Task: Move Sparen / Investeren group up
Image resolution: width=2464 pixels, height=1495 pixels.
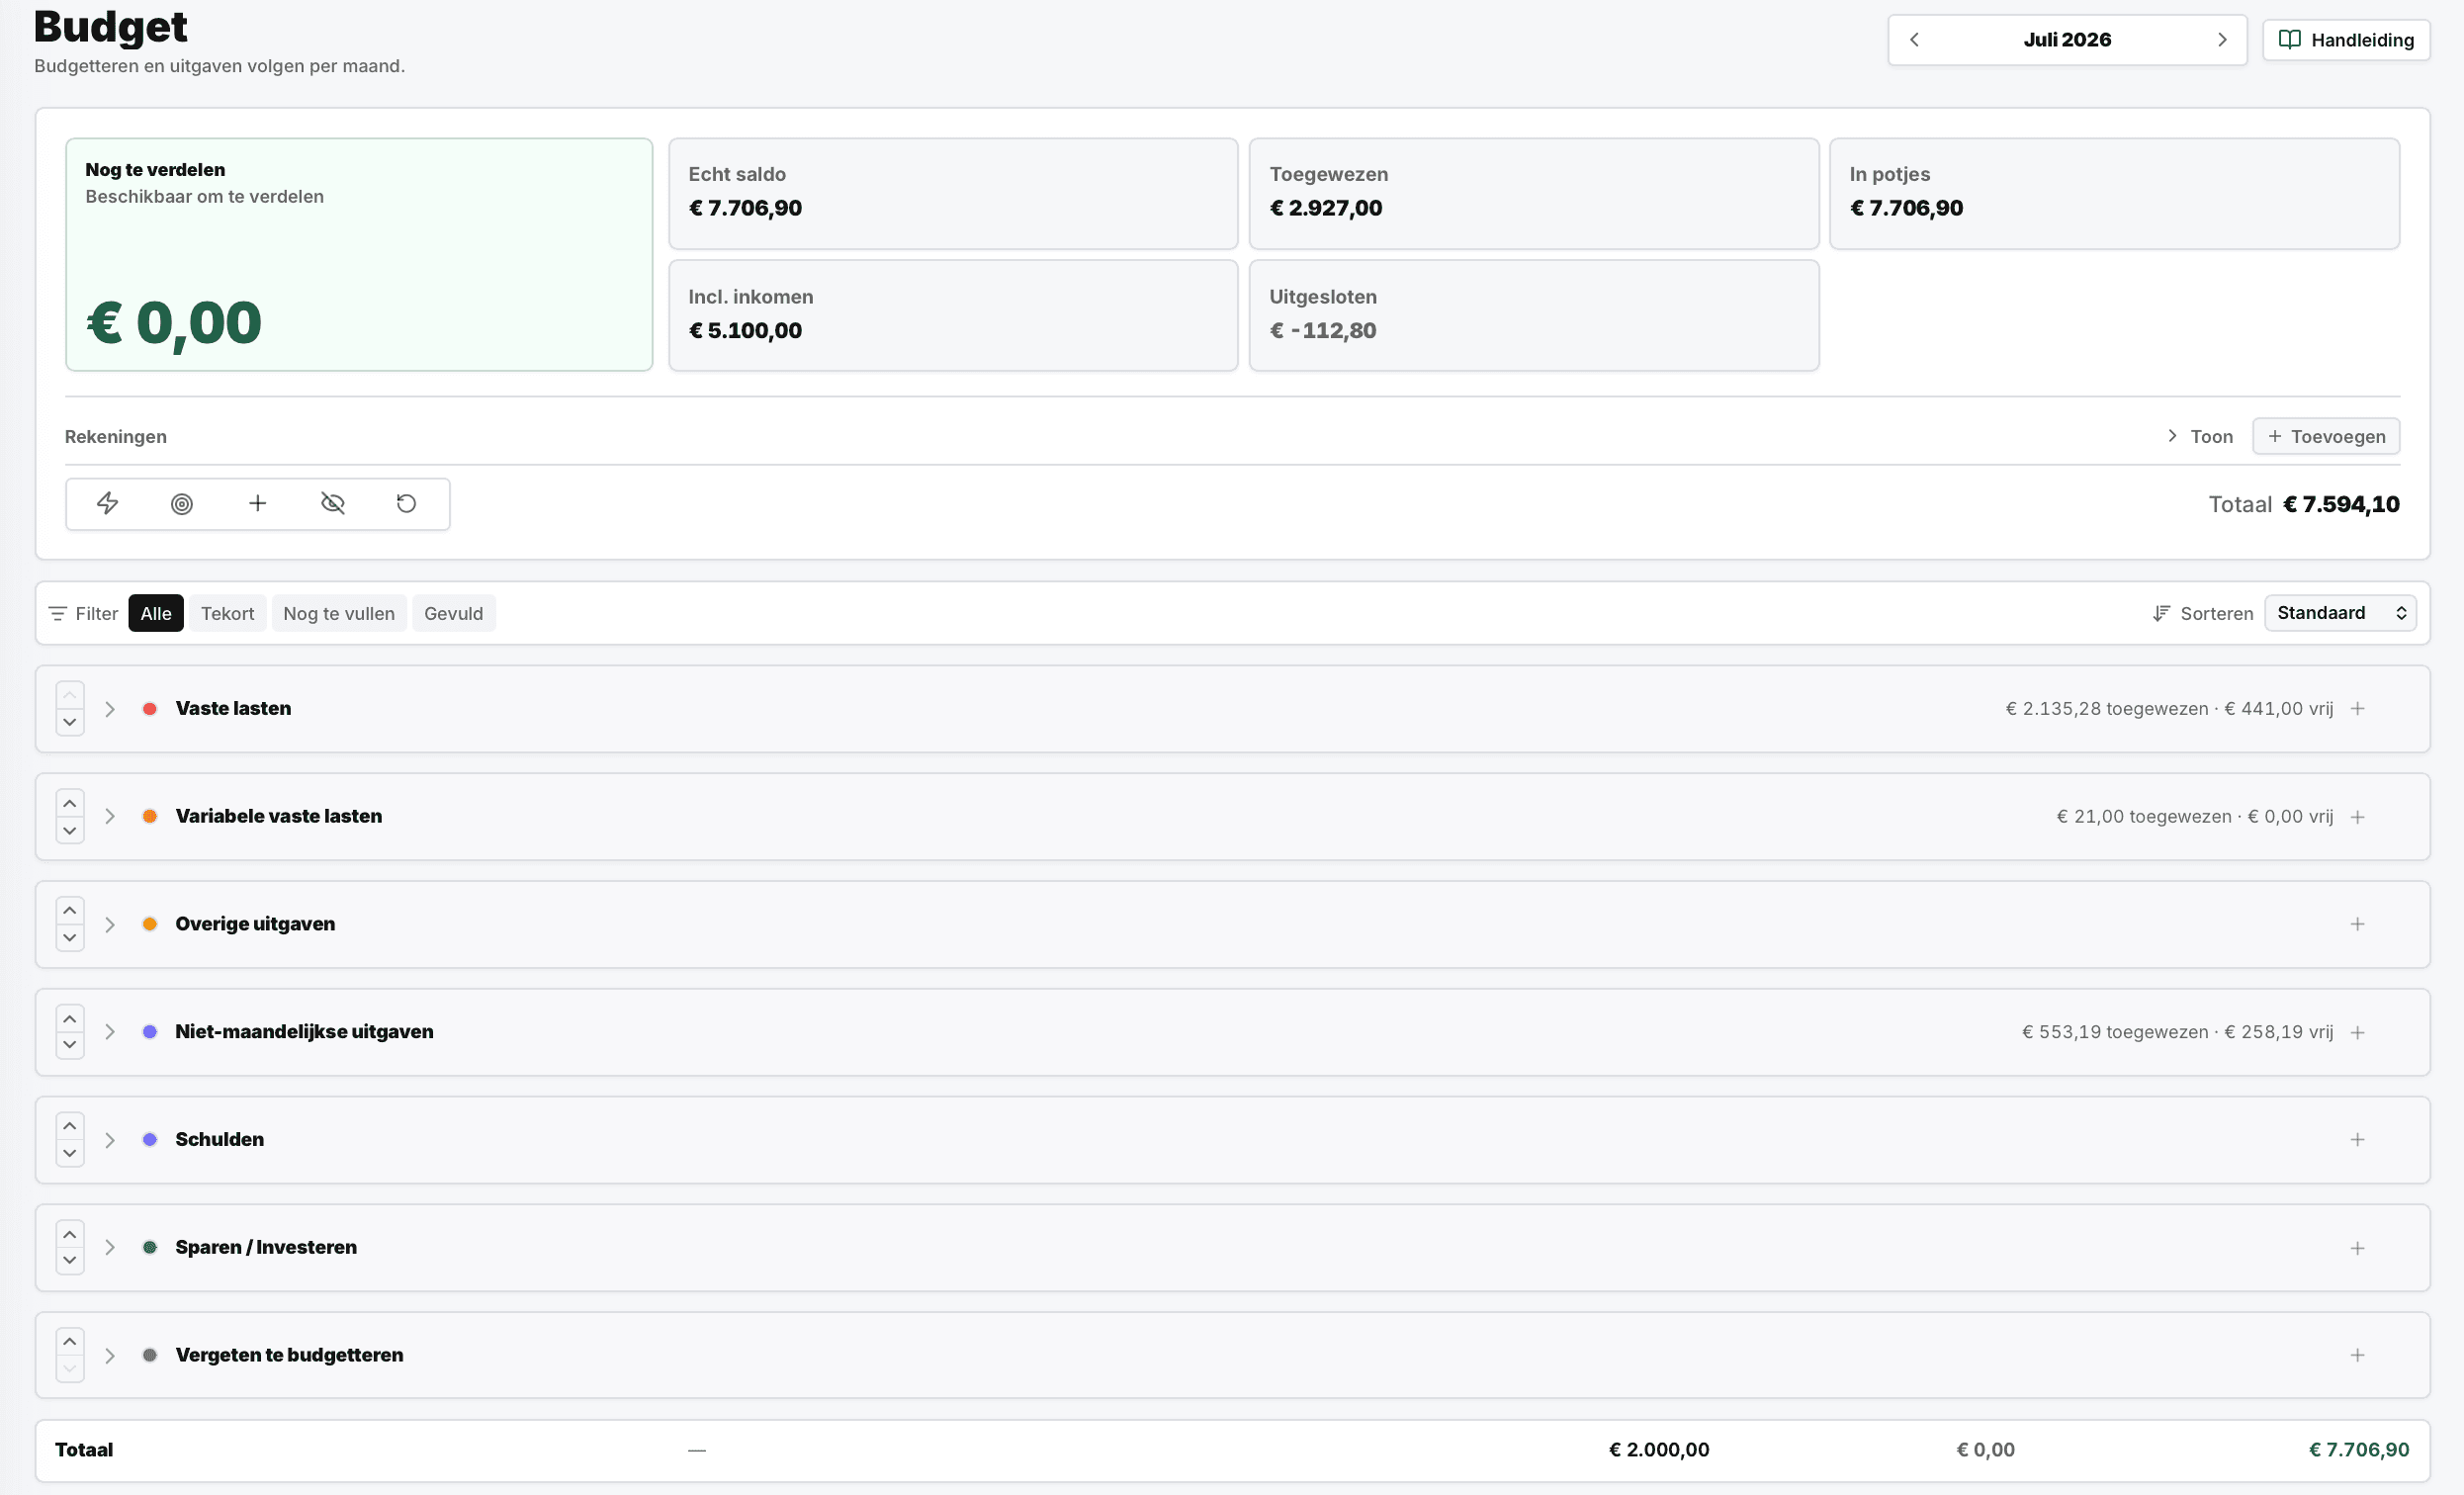Action: [x=70, y=1235]
